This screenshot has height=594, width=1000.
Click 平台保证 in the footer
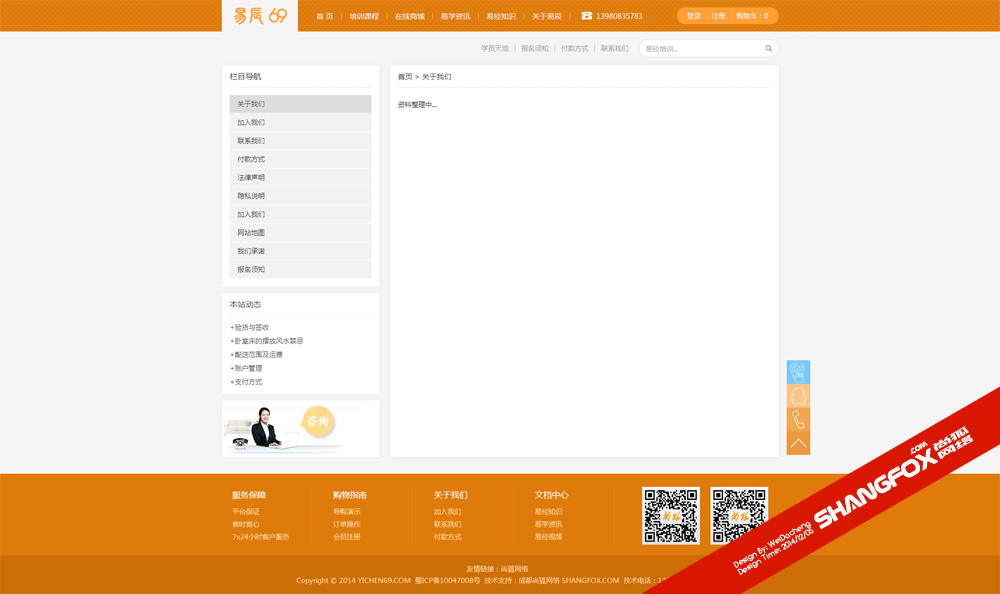tap(246, 512)
